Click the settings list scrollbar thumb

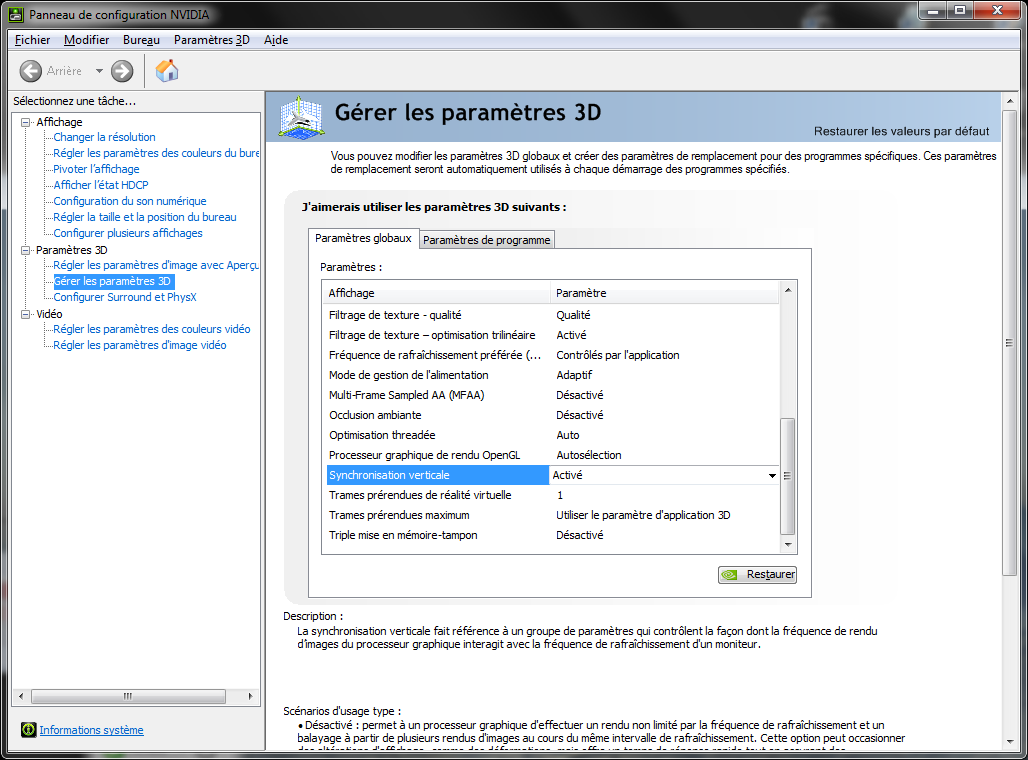tap(788, 476)
